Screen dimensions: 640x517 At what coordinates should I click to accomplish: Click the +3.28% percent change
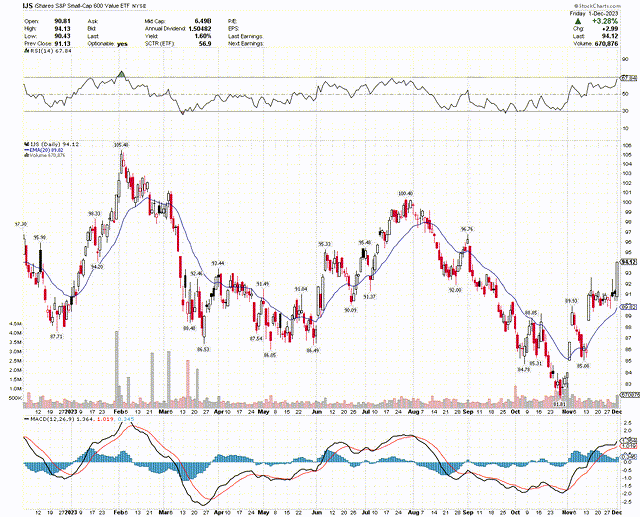click(x=605, y=21)
